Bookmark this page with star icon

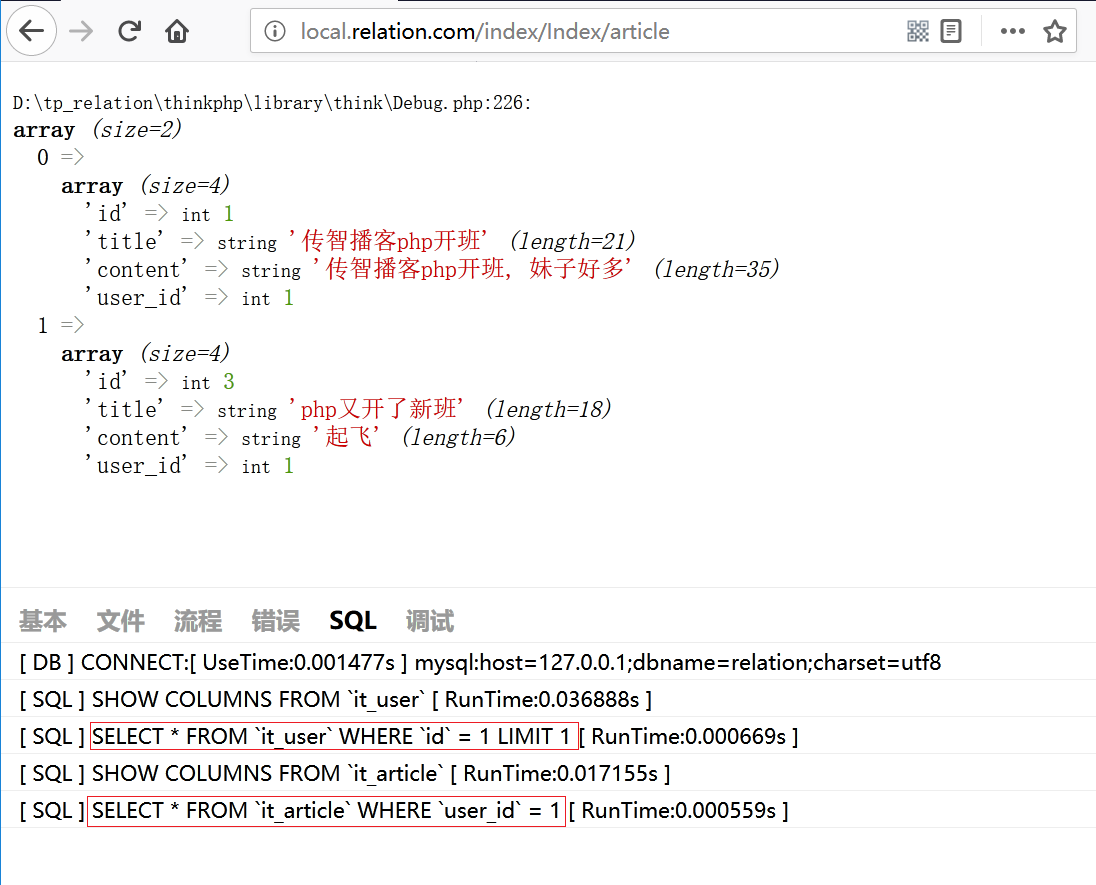point(1055,31)
